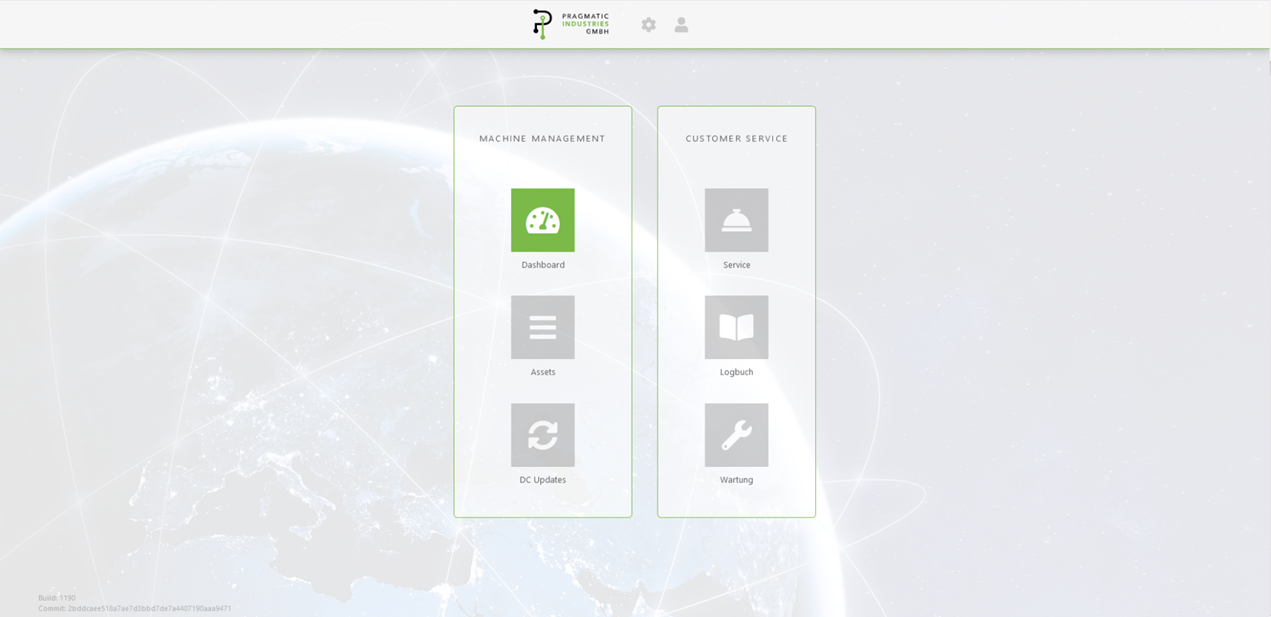Click the Customer Service panel heading
The height and width of the screenshot is (617, 1271).
pyautogui.click(x=737, y=139)
